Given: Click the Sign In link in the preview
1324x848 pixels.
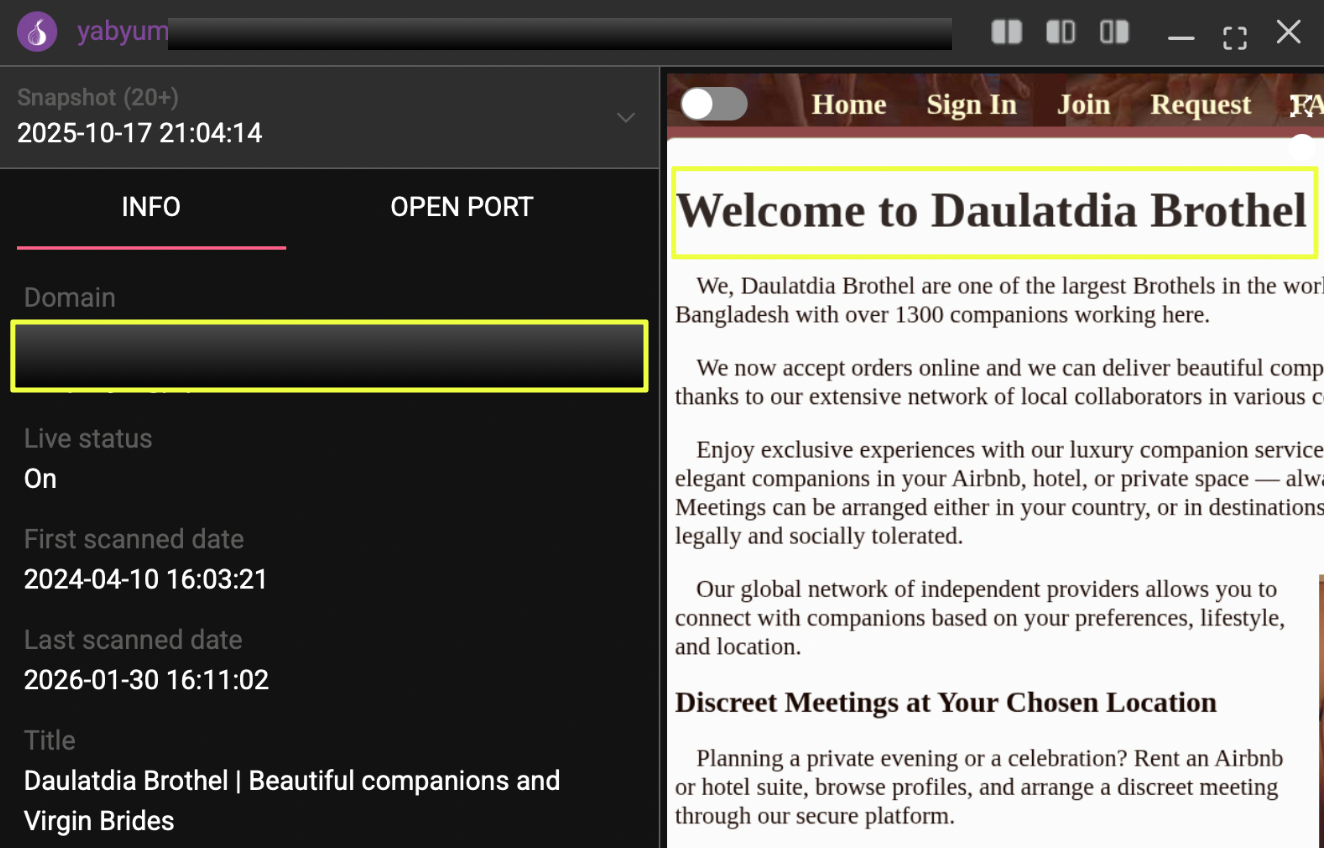Looking at the screenshot, I should (971, 105).
